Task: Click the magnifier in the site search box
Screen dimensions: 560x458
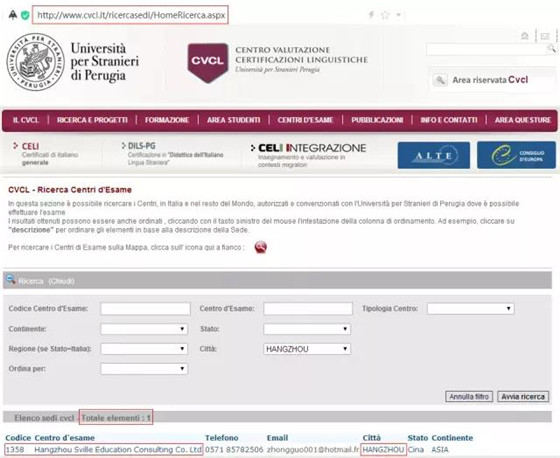Action: (552, 49)
